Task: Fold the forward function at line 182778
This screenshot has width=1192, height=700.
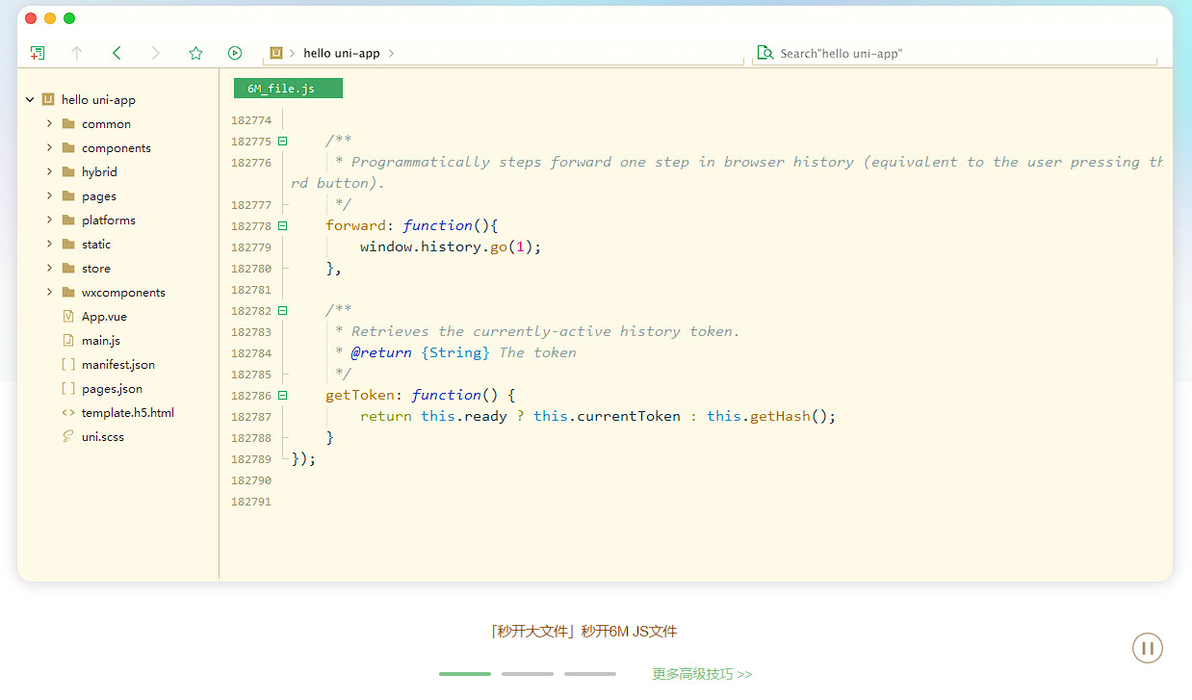Action: coord(283,226)
